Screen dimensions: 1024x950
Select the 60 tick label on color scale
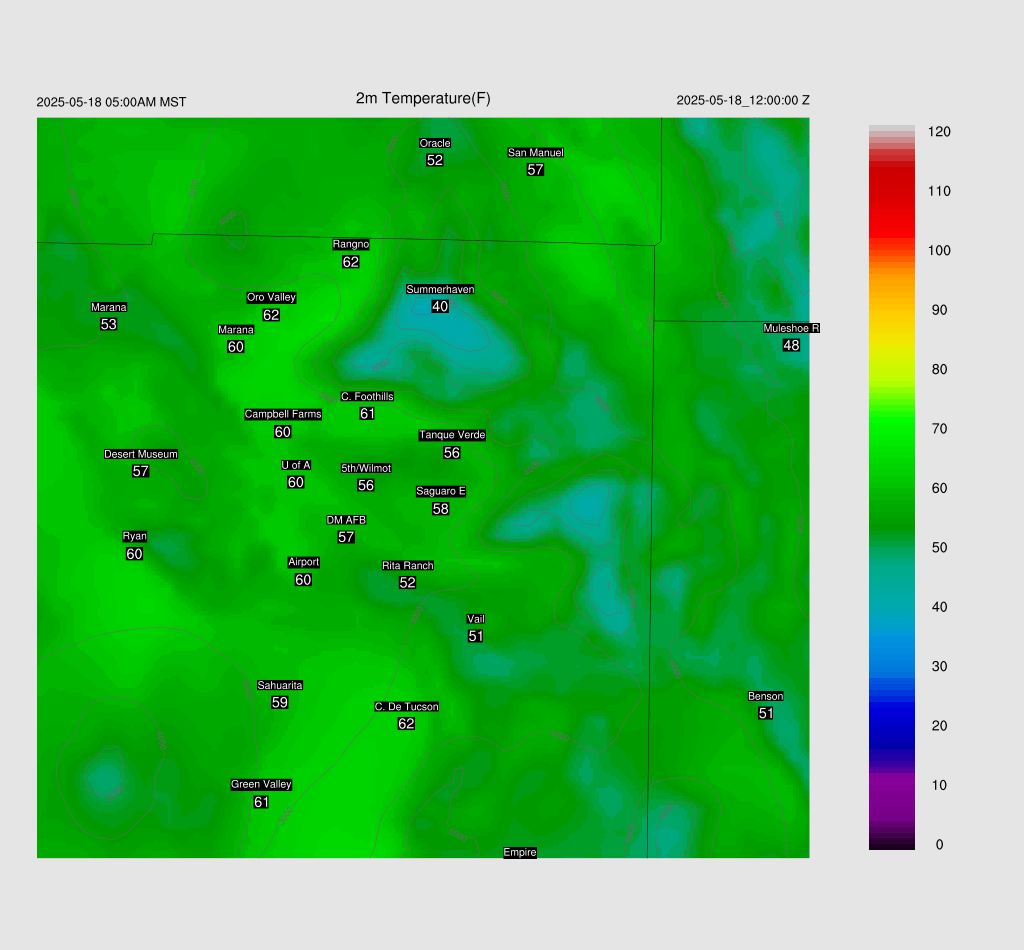tap(939, 488)
